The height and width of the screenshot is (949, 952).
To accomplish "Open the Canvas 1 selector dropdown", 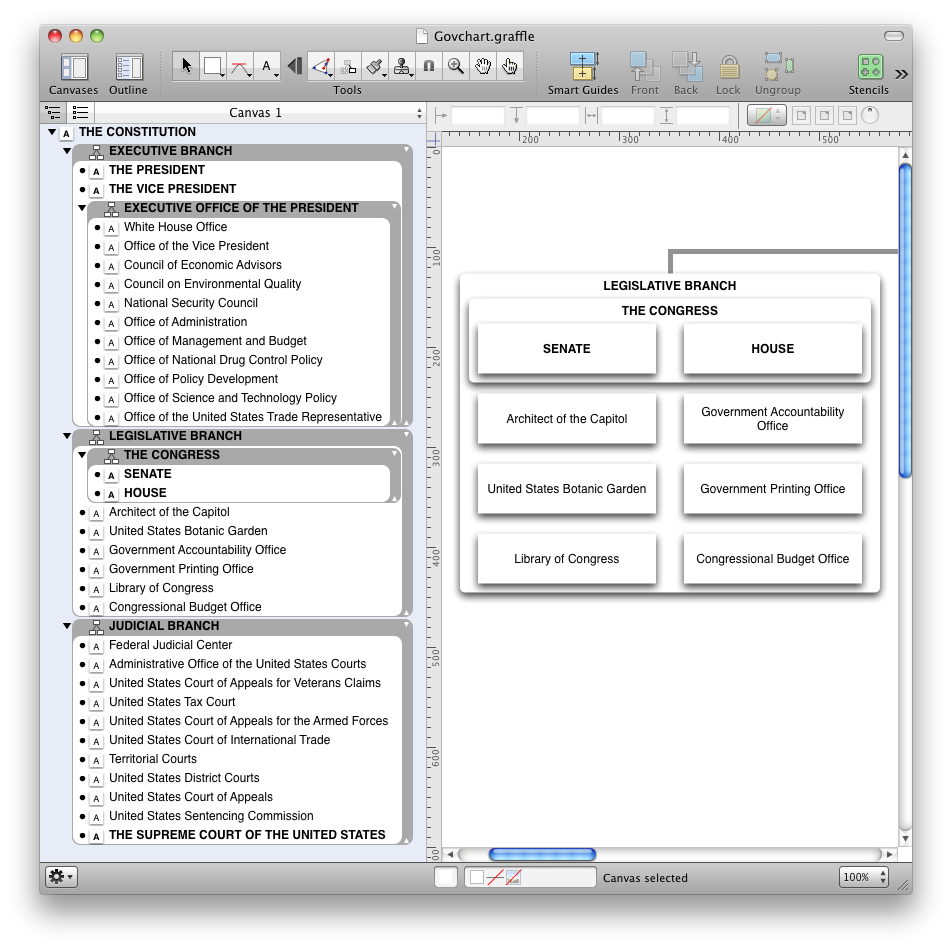I will click(x=257, y=113).
